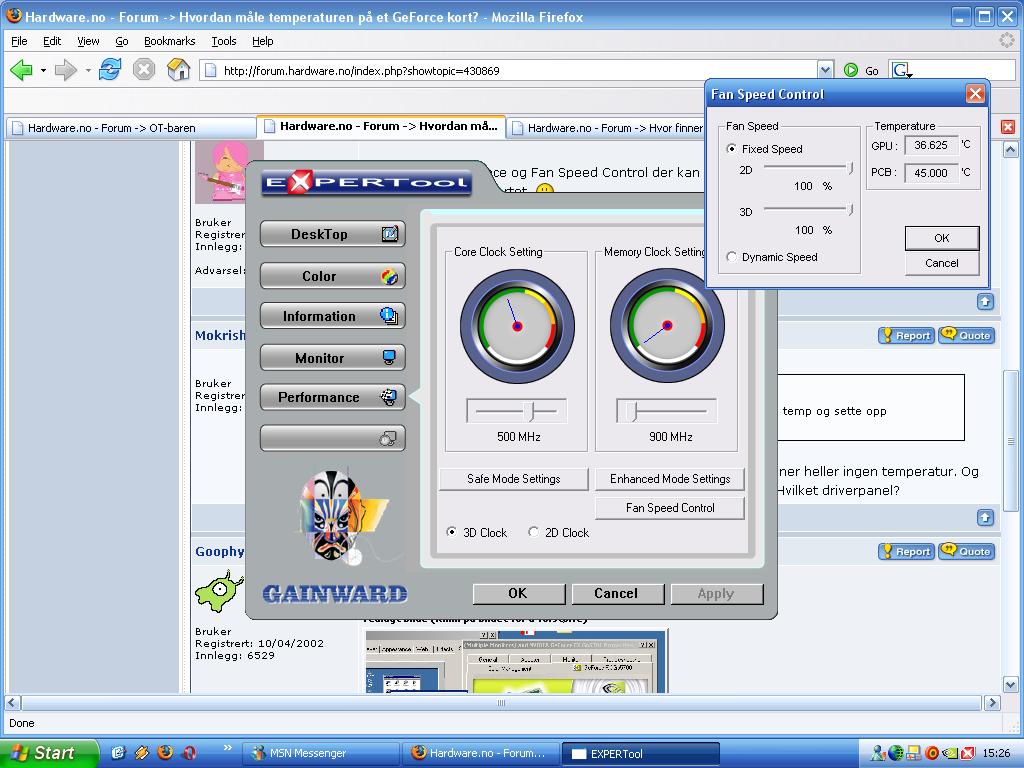The image size is (1024, 768).
Task: Click the Google search engine icon
Action: pyautogui.click(x=901, y=70)
